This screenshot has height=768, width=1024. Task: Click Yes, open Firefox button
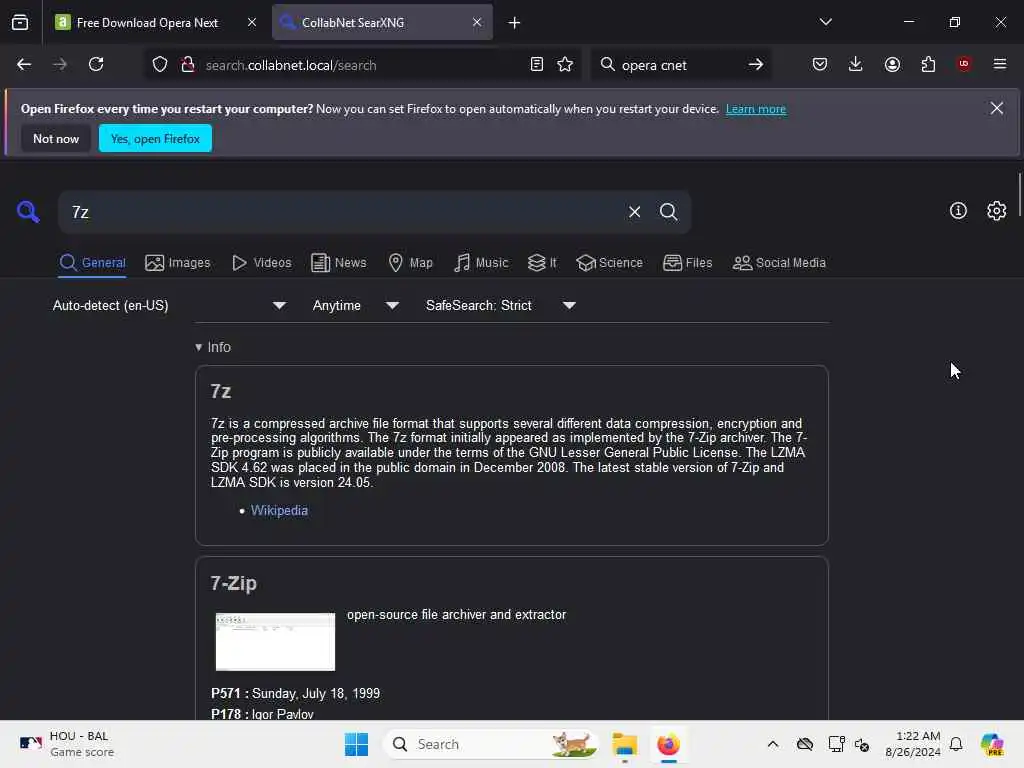click(155, 138)
